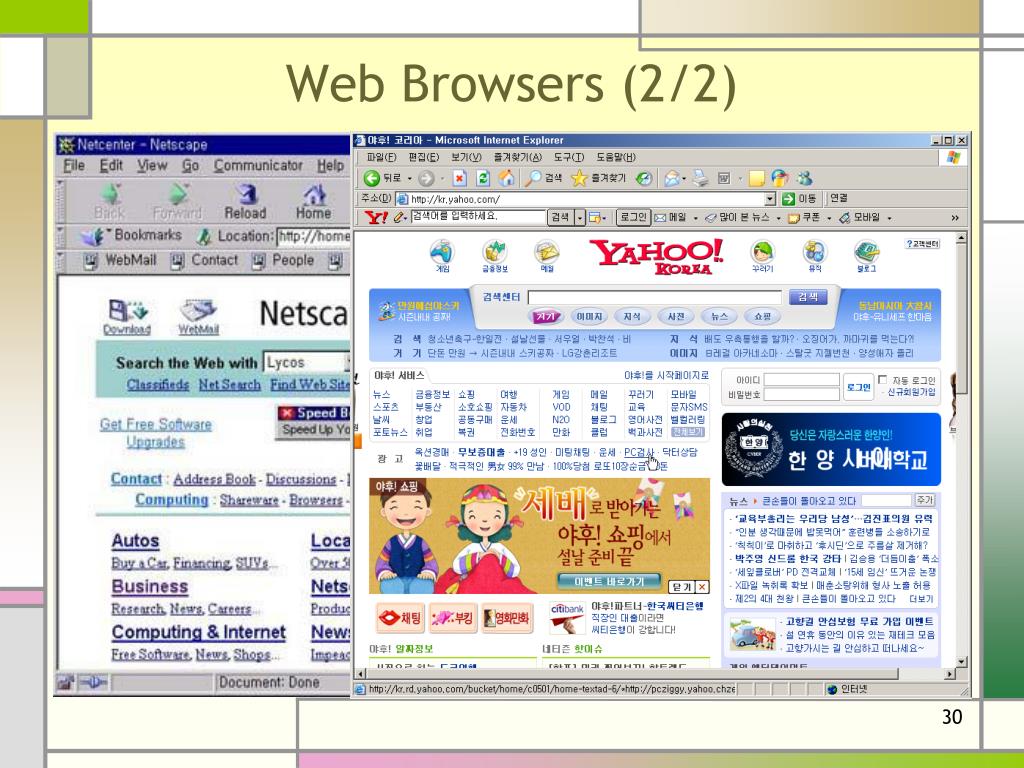Image resolution: width=1024 pixels, height=768 pixels.
Task: Click the 금융정보 finance icon on Yahoo page
Action: [494, 252]
